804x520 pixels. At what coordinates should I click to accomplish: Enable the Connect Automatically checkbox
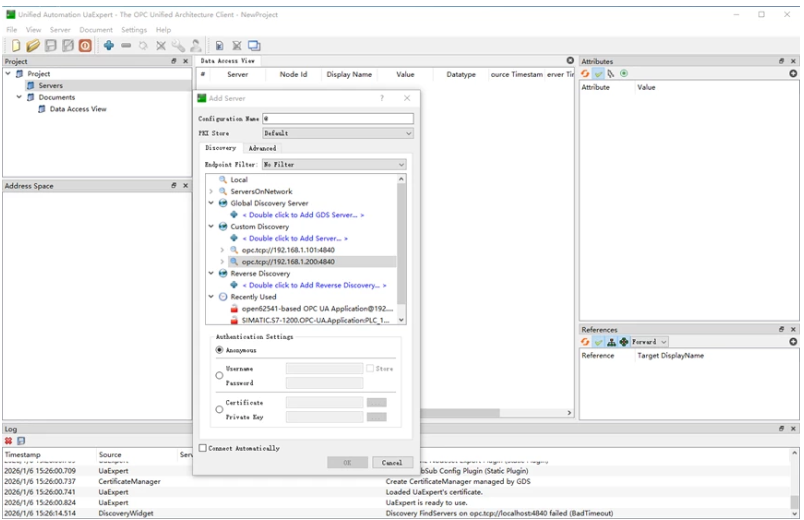click(x=203, y=448)
